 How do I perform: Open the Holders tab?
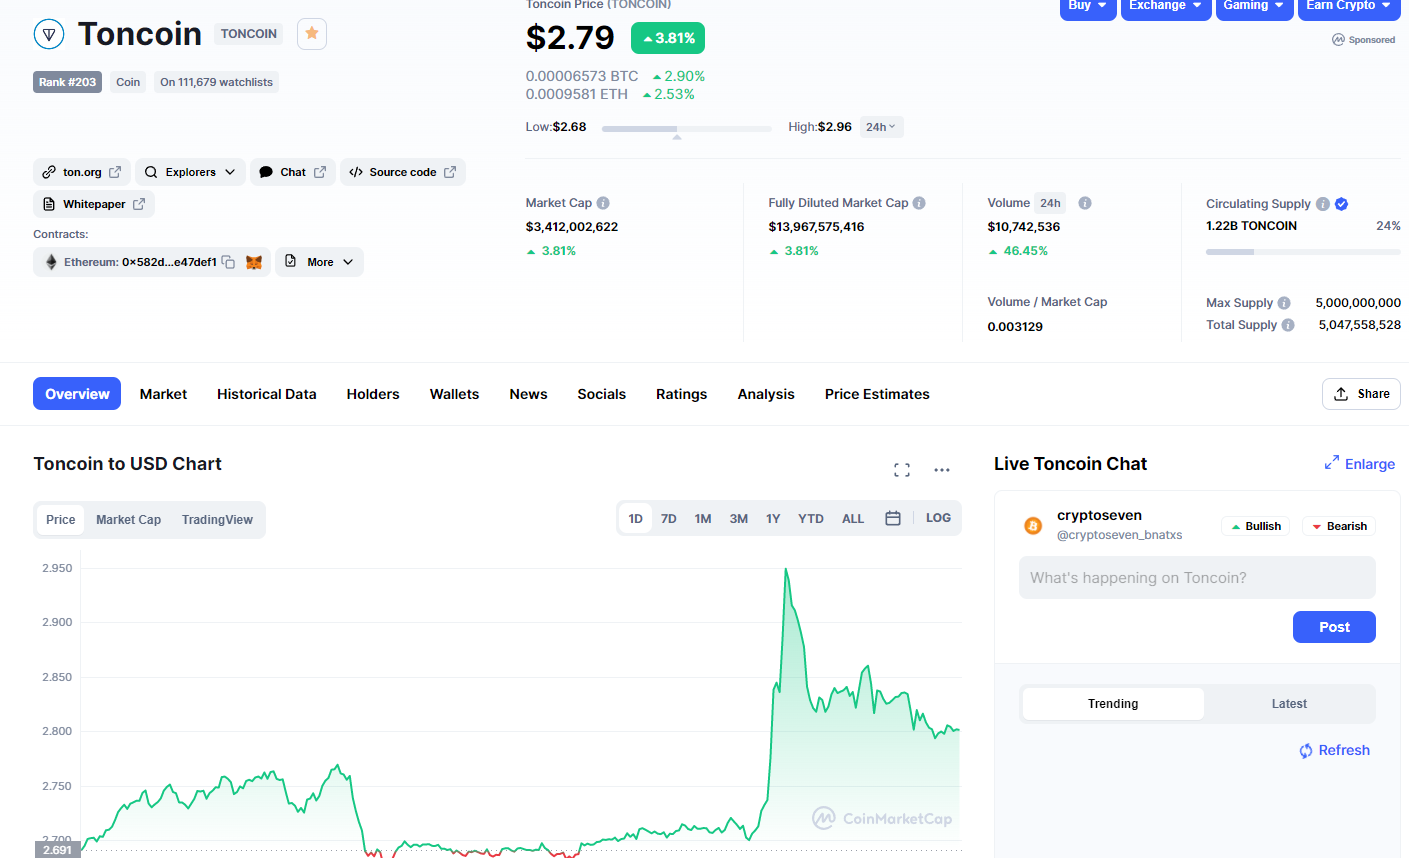coord(373,394)
